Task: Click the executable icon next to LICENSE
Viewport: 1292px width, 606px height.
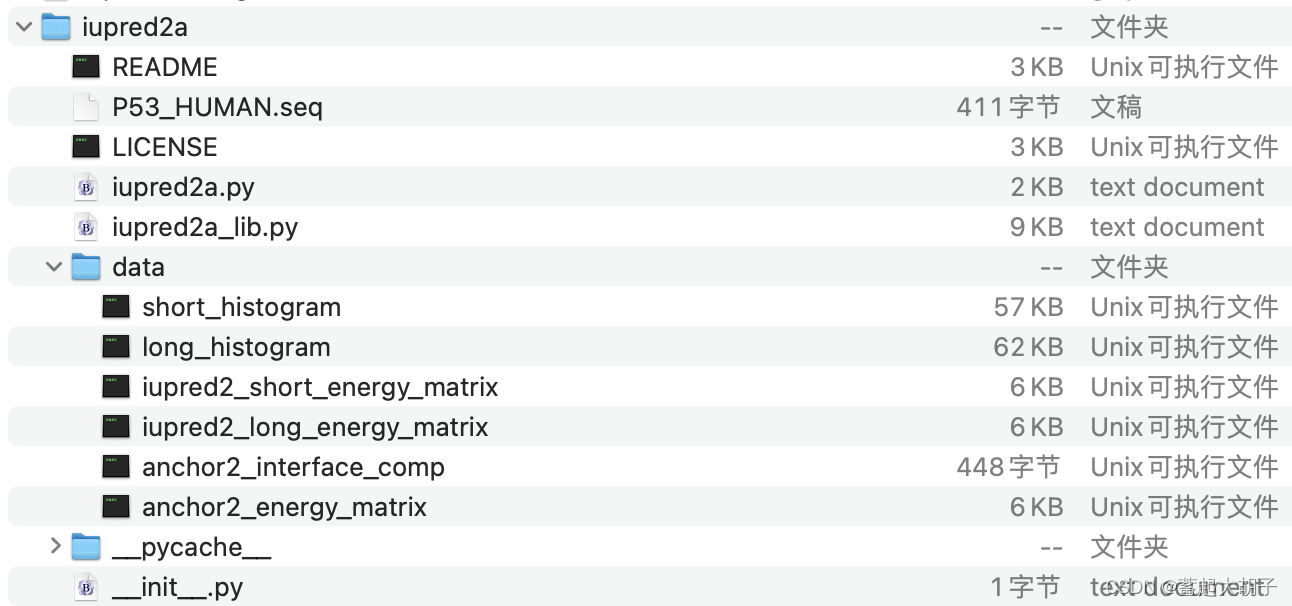Action: pos(86,147)
